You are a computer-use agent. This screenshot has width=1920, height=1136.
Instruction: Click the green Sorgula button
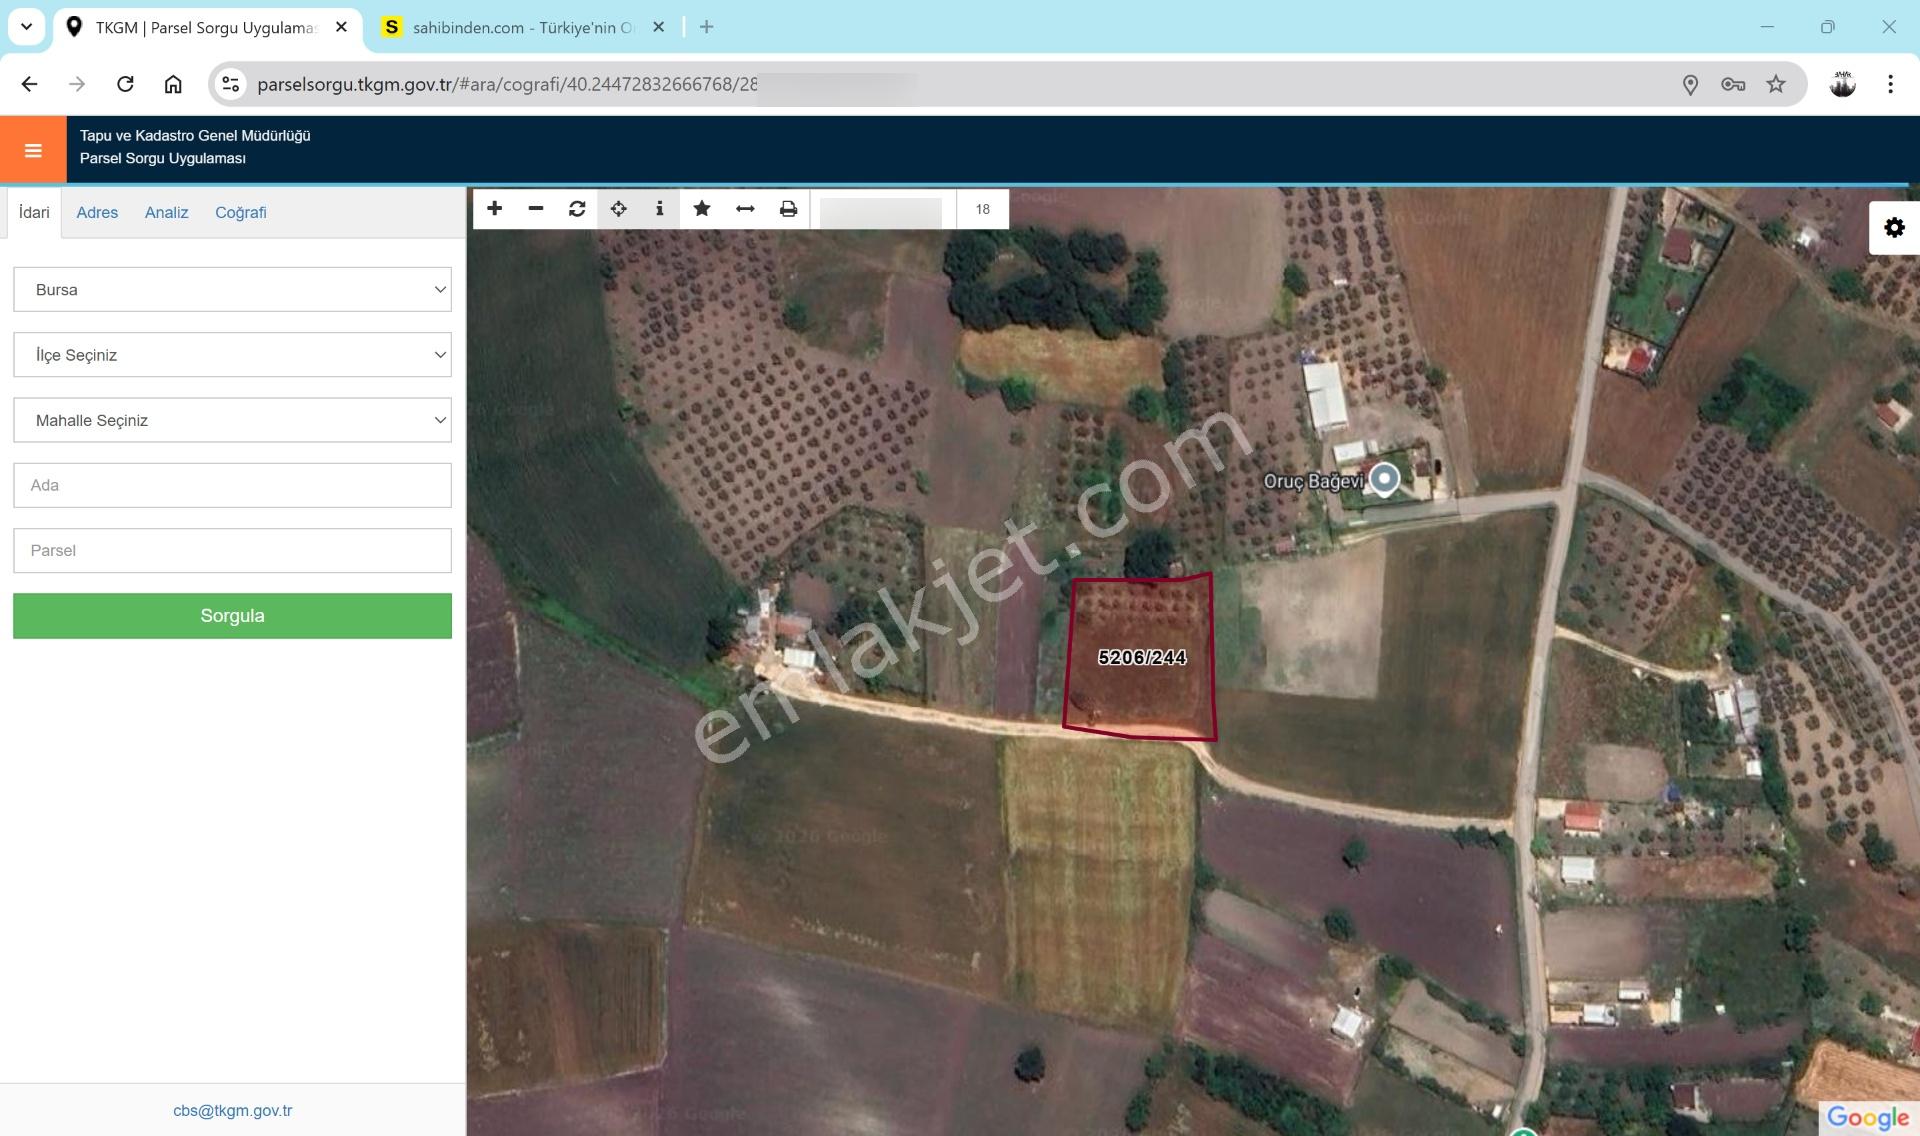pyautogui.click(x=232, y=616)
